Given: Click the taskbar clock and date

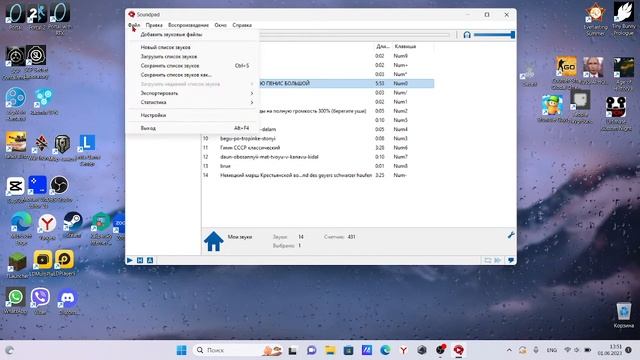Looking at the screenshot, I should (x=610, y=350).
